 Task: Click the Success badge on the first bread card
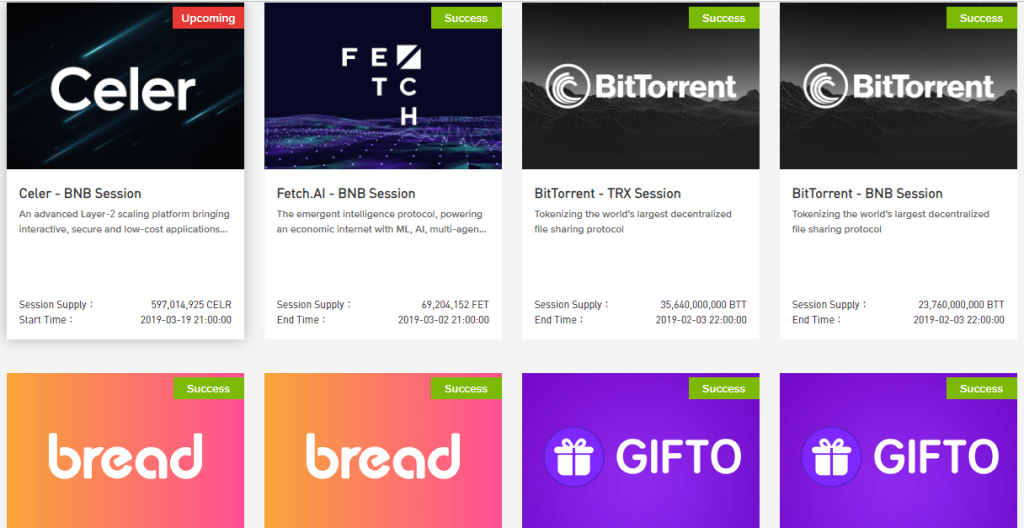208,388
